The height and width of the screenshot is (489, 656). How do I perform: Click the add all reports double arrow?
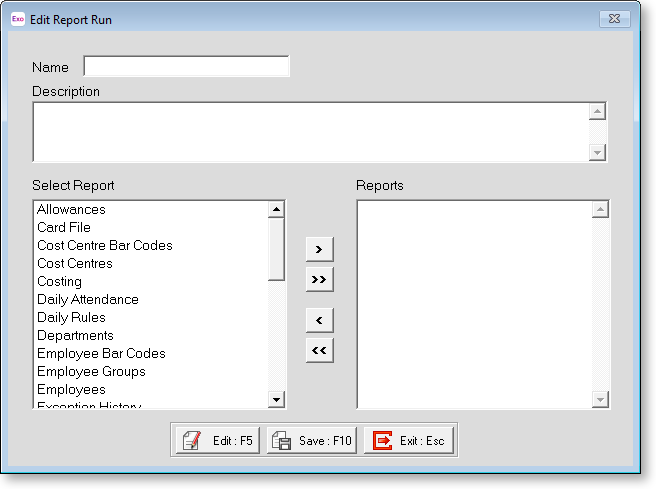tap(319, 279)
